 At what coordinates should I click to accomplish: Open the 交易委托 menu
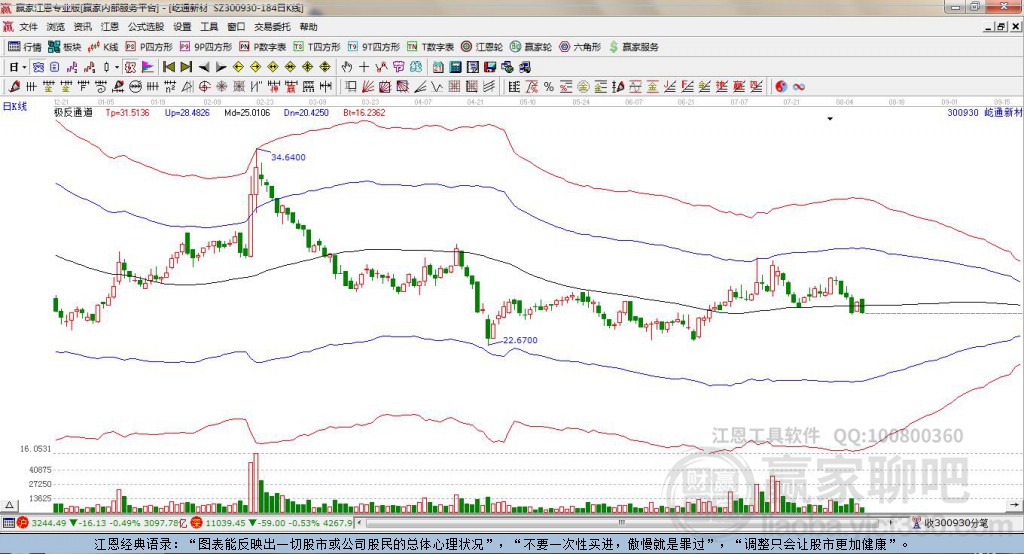tap(272, 27)
